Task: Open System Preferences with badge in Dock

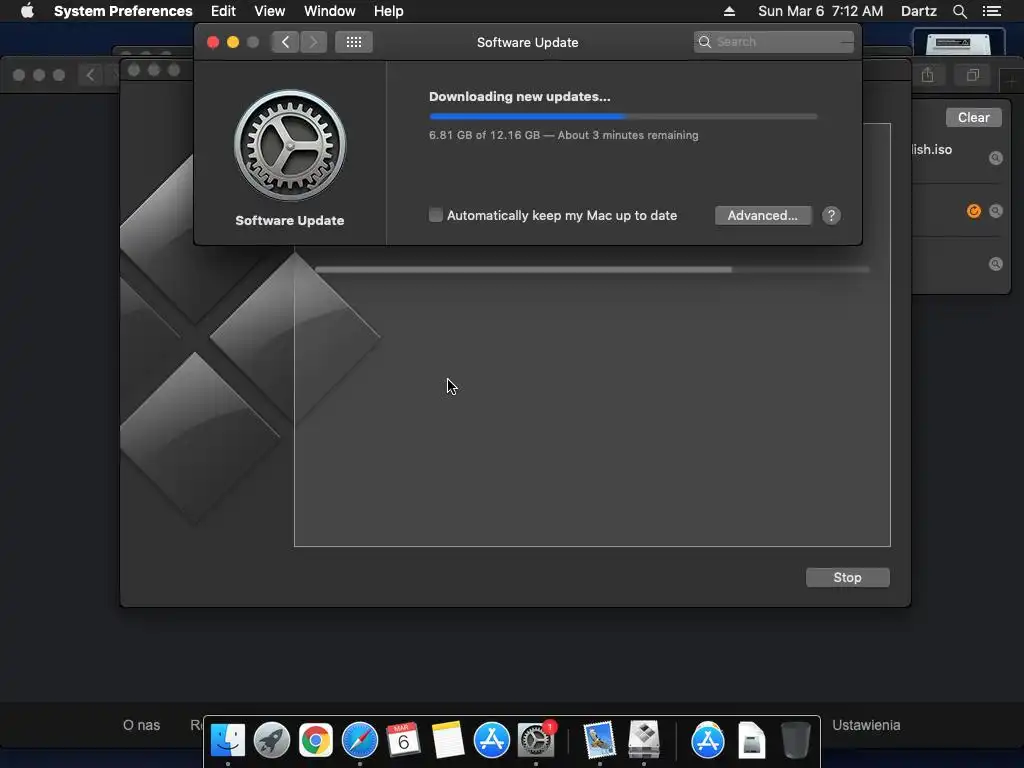Action: (536, 740)
